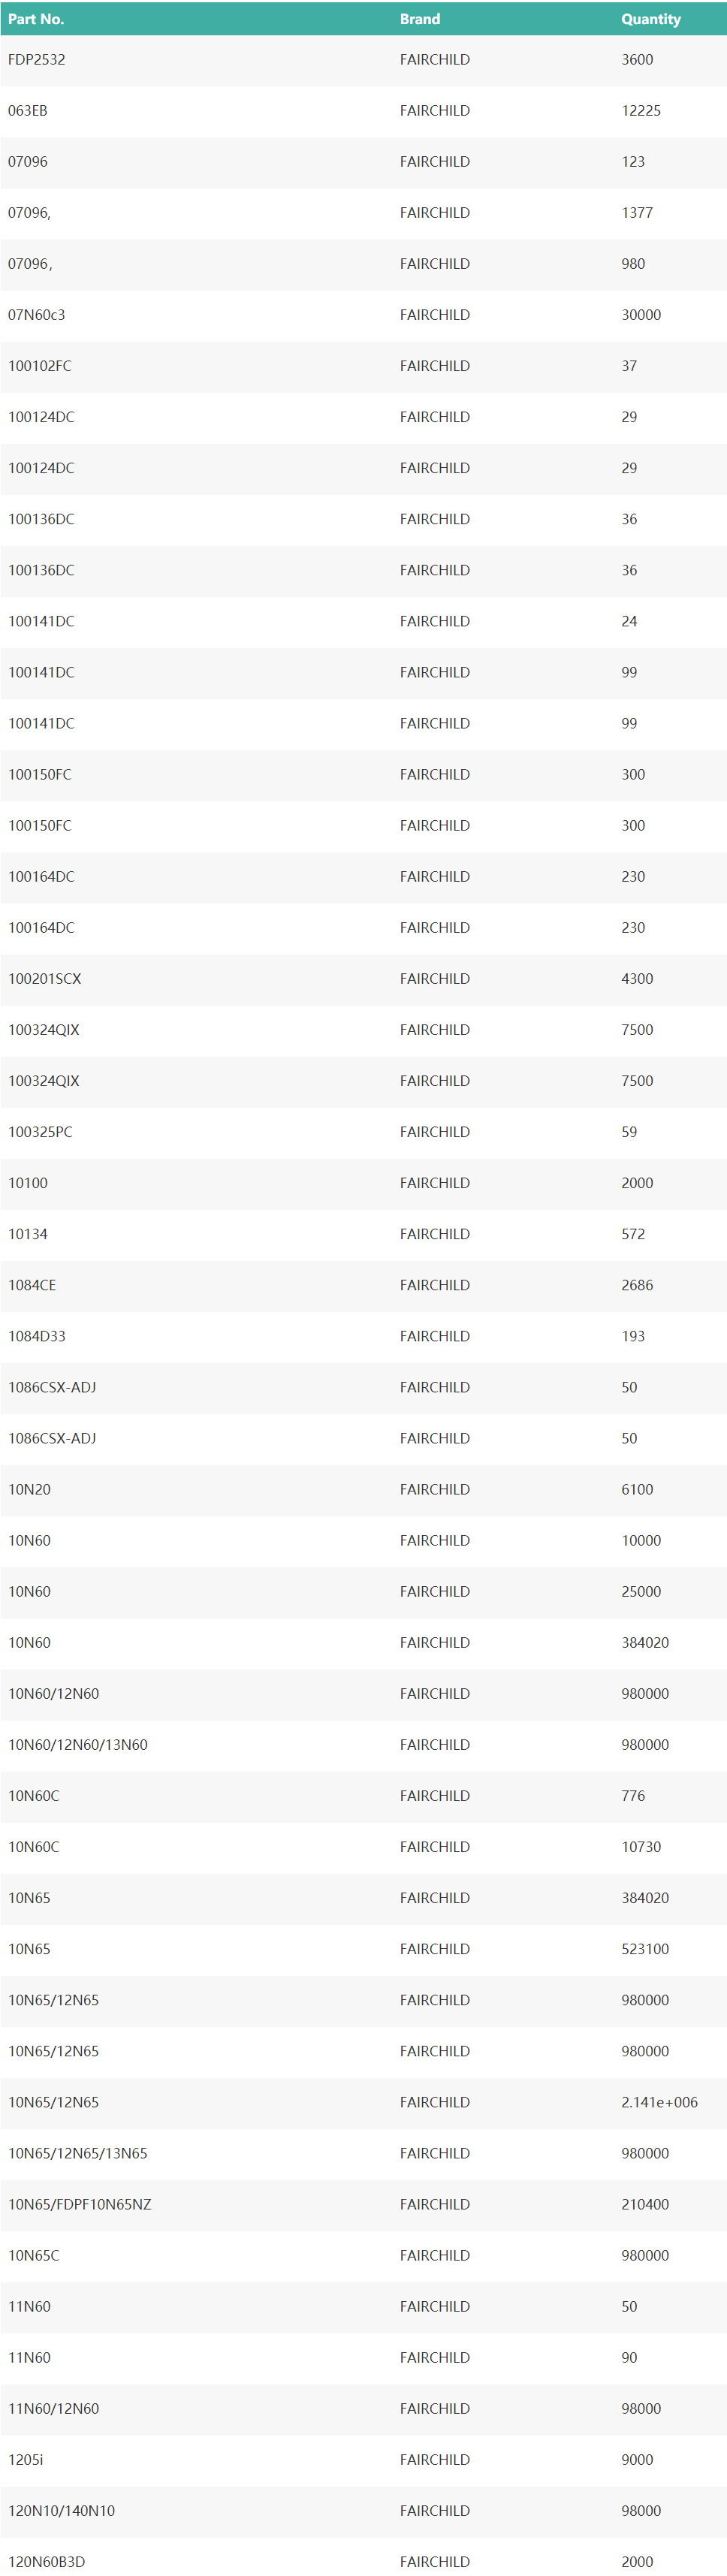
Task: Click the quantity 12225 cell
Action: pyautogui.click(x=641, y=111)
